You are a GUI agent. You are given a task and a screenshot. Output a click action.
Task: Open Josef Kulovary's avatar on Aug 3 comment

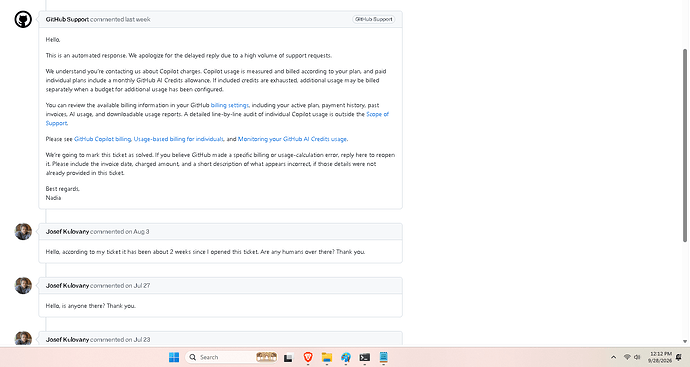pos(23,231)
